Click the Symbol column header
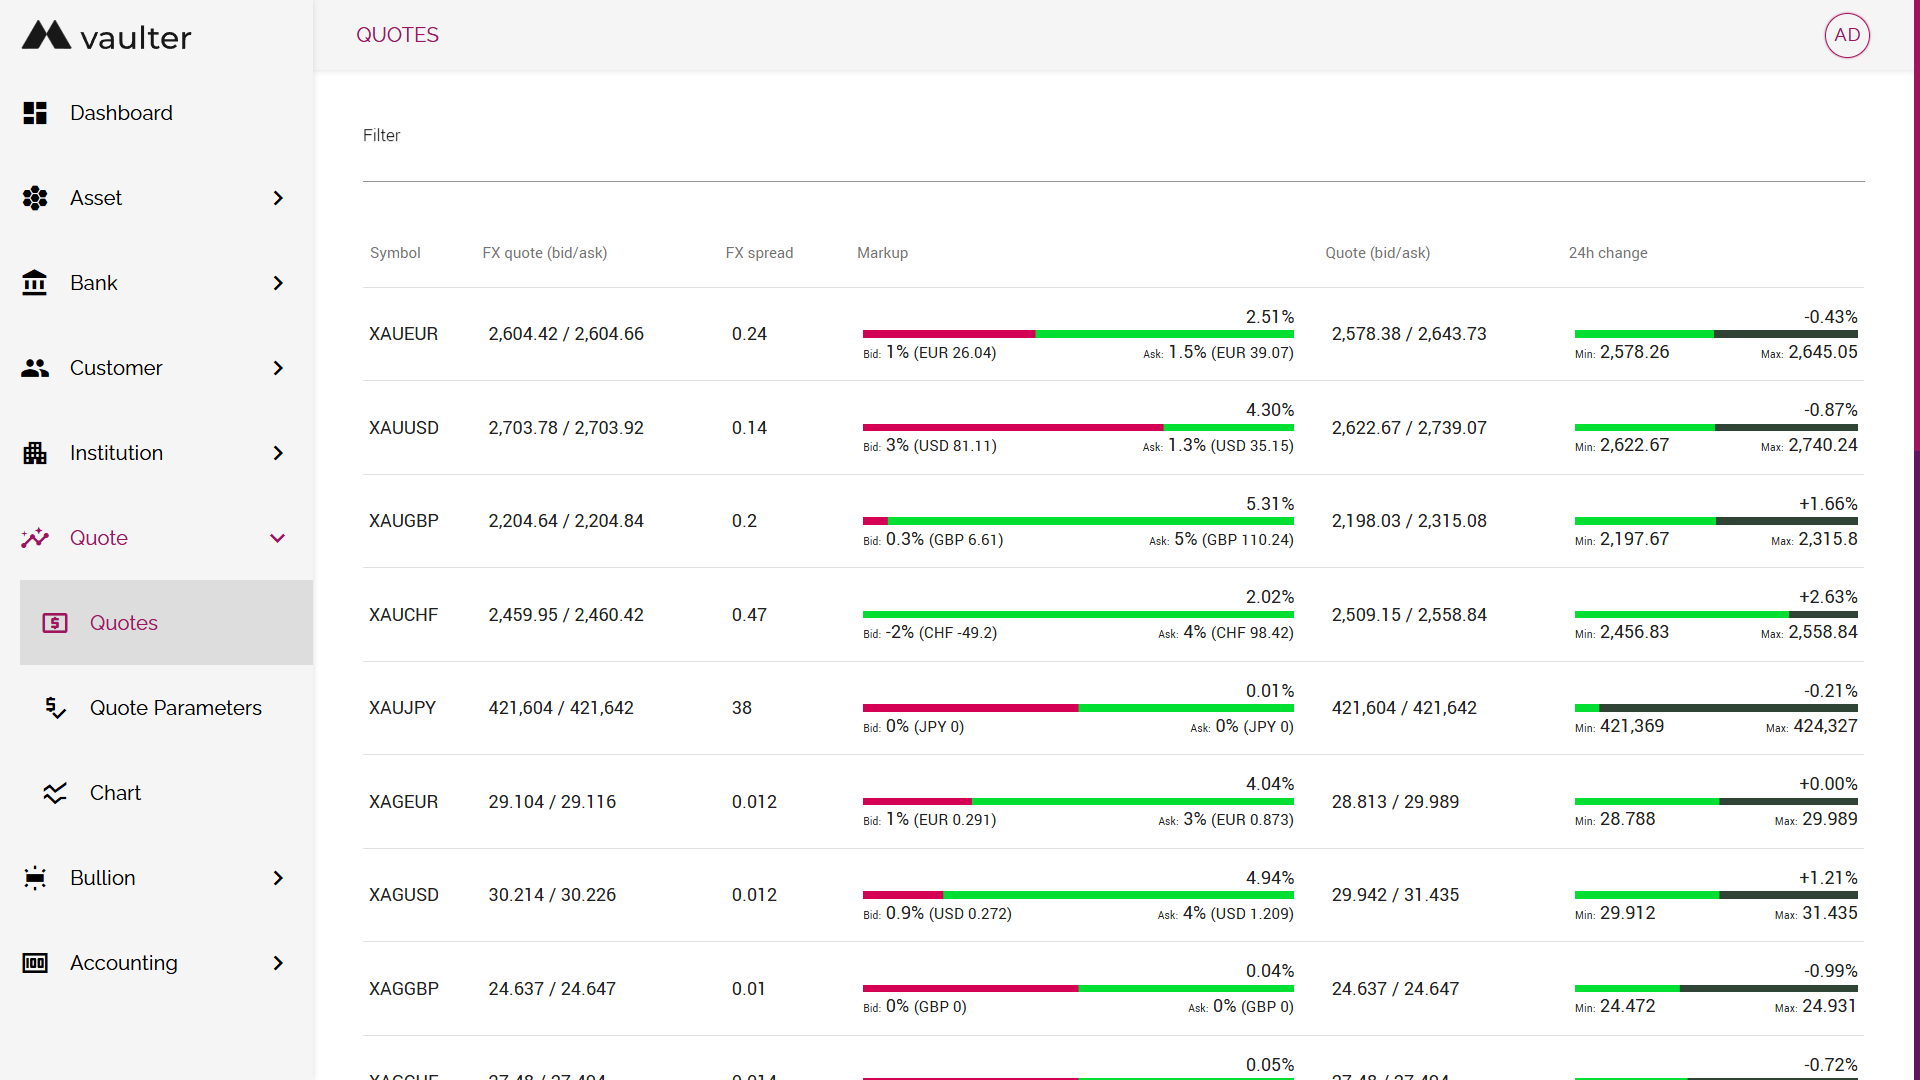 (x=395, y=253)
